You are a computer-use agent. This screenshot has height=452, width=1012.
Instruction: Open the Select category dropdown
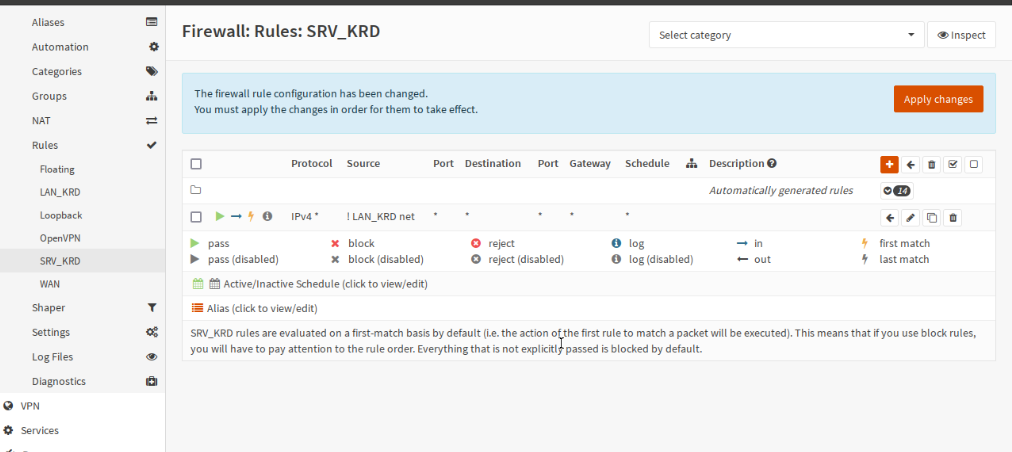point(786,35)
